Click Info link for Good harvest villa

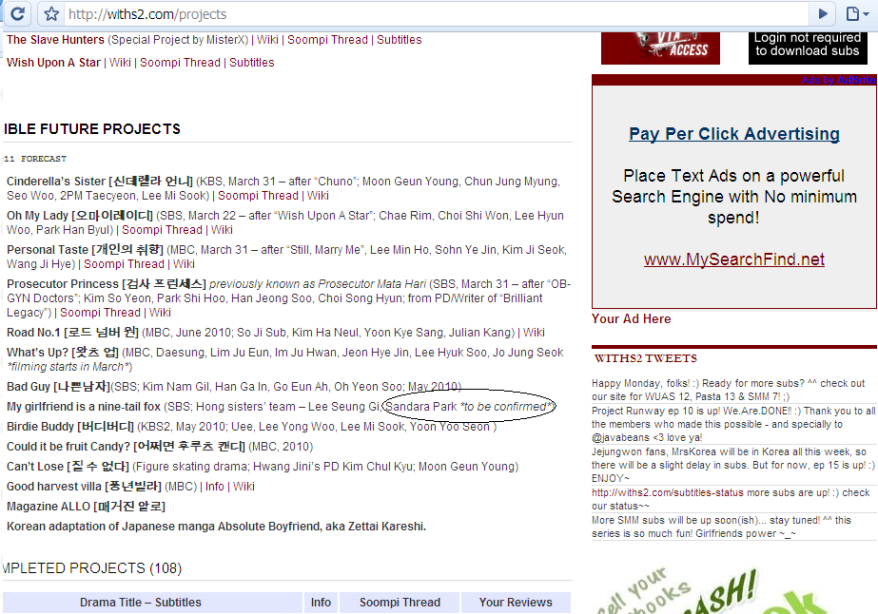click(x=215, y=486)
